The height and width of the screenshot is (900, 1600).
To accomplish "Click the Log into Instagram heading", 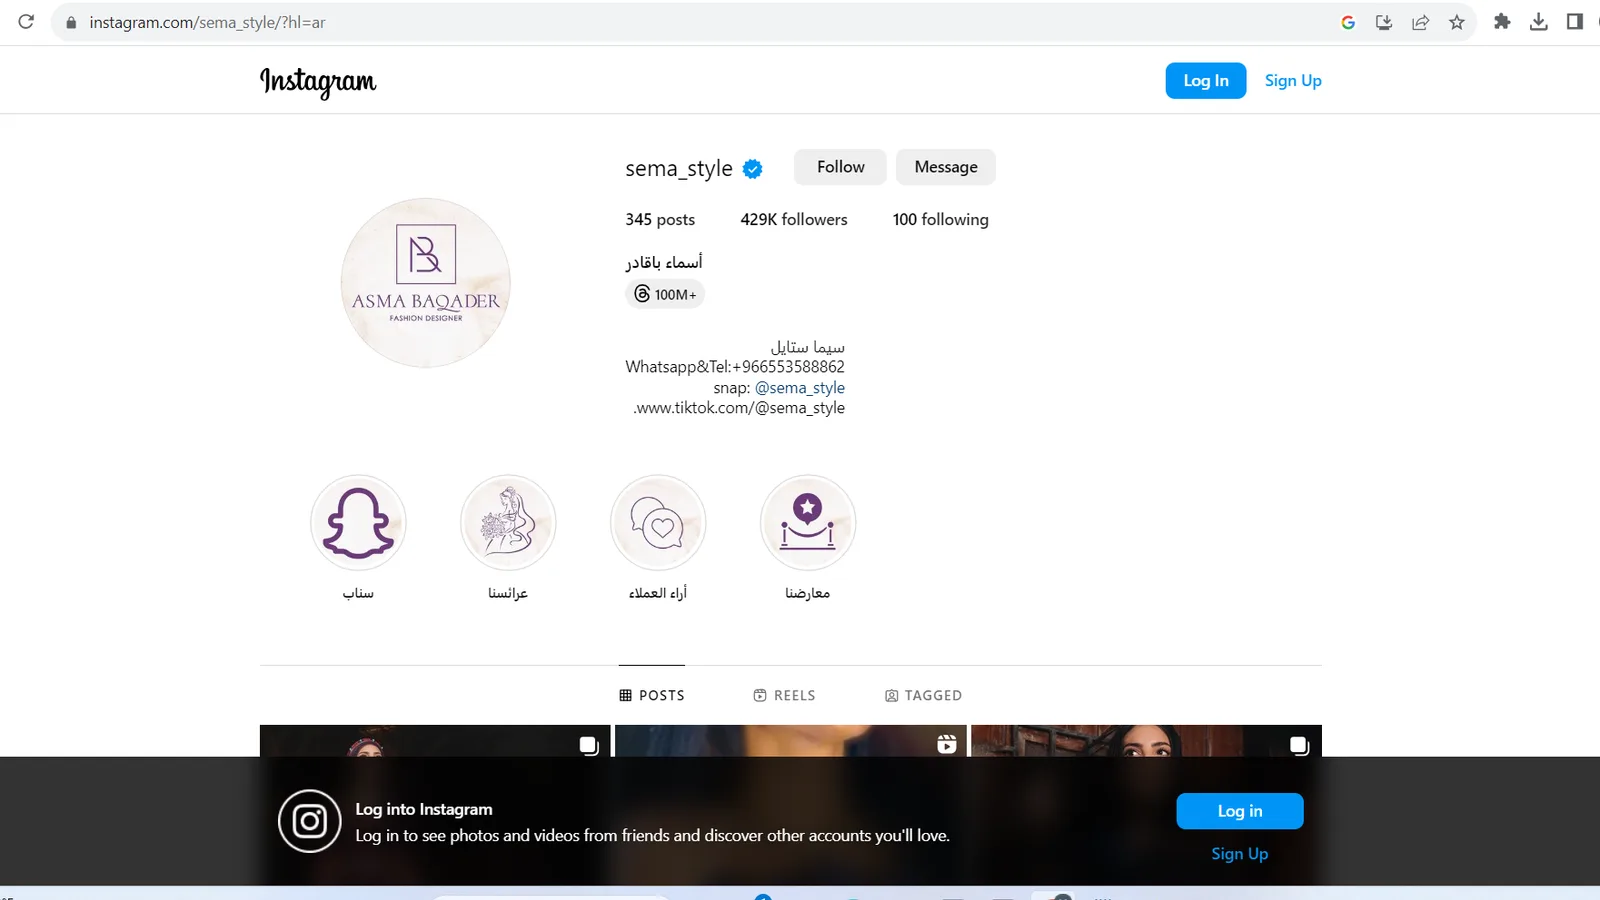I will 424,810.
